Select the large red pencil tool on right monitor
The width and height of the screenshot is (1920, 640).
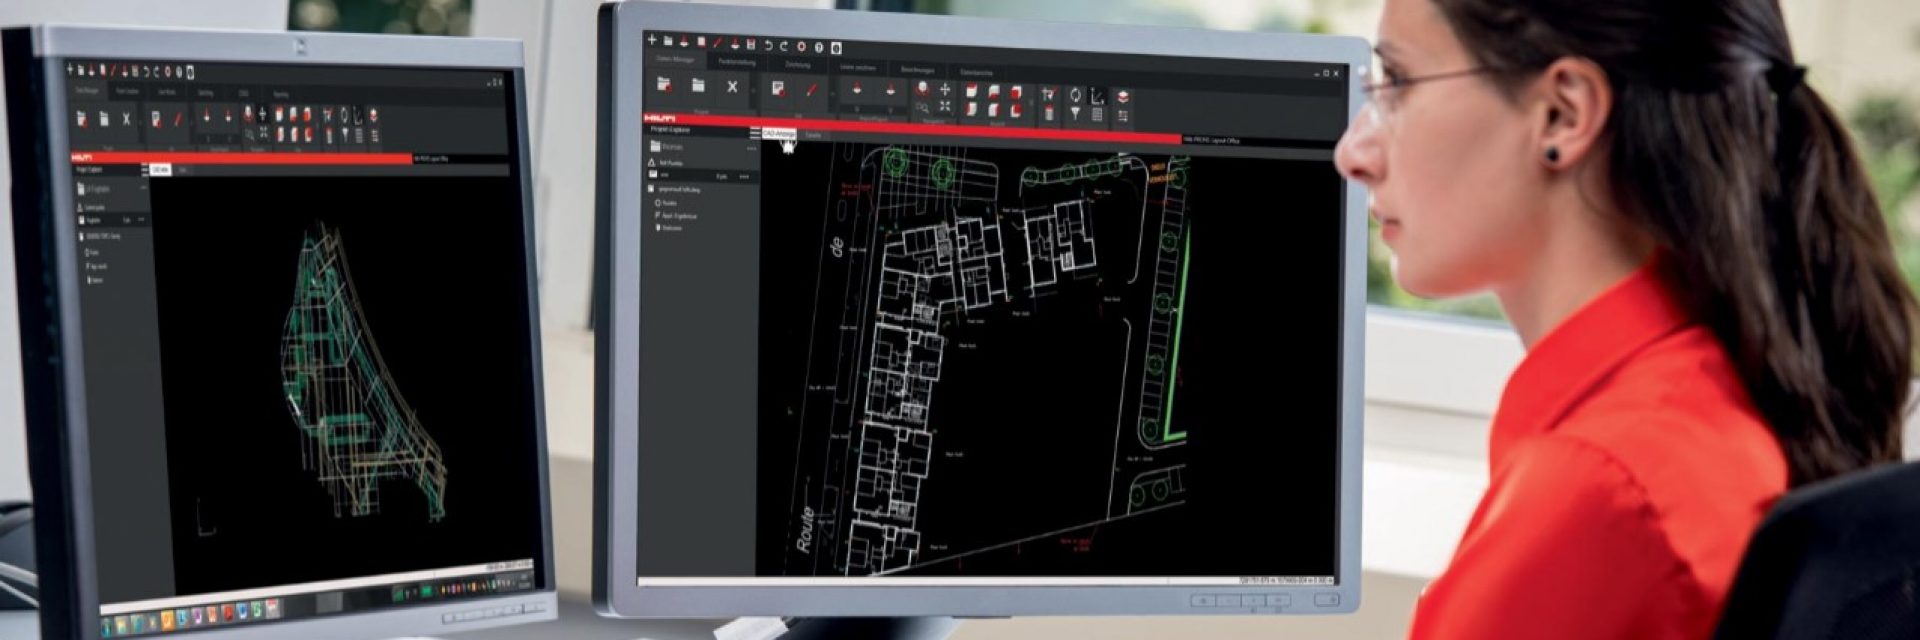[x=812, y=90]
